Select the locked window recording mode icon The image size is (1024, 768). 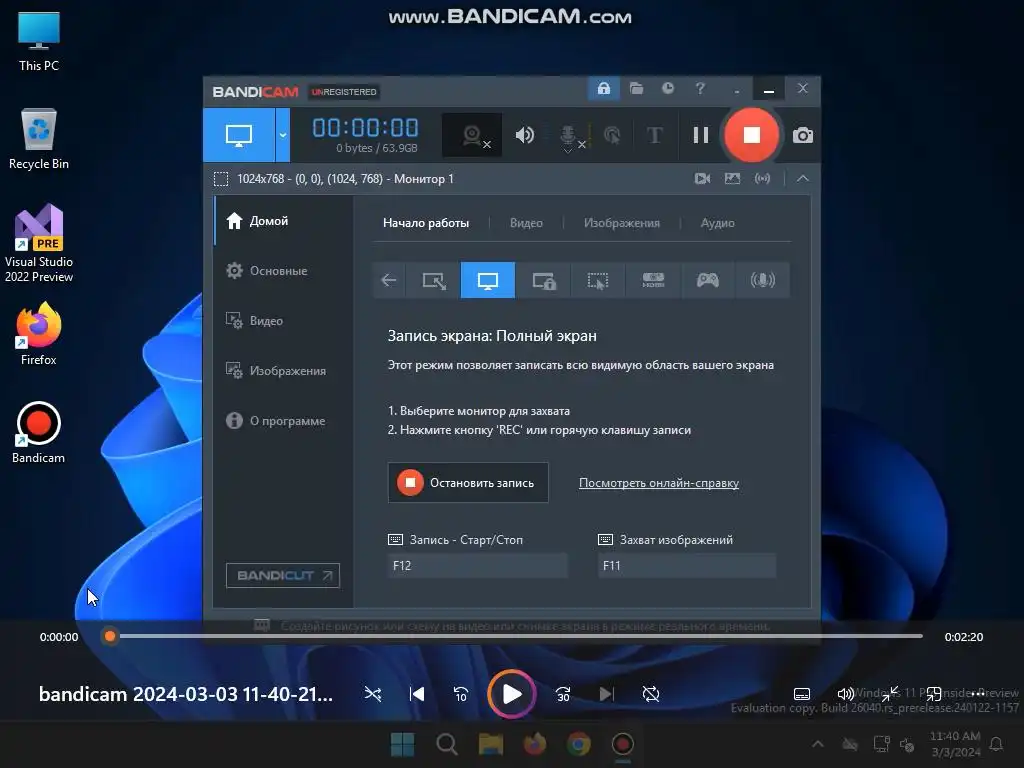click(543, 280)
